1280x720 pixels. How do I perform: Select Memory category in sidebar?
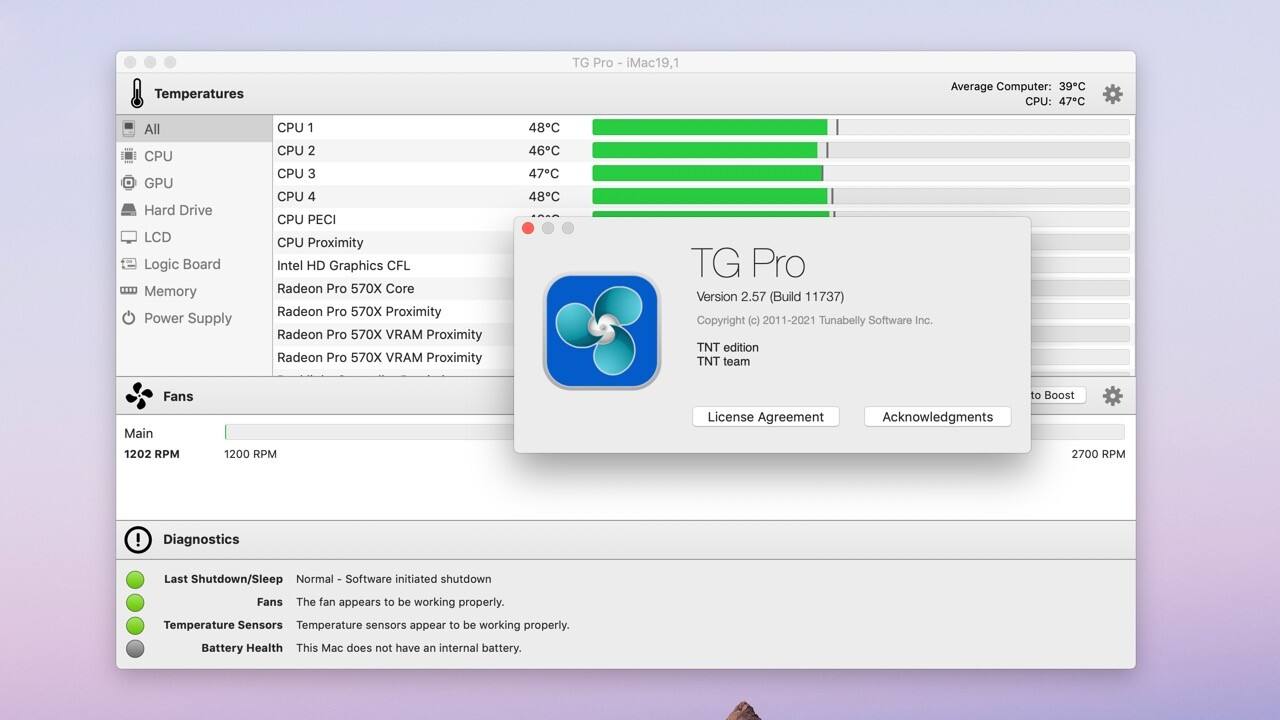(194, 291)
